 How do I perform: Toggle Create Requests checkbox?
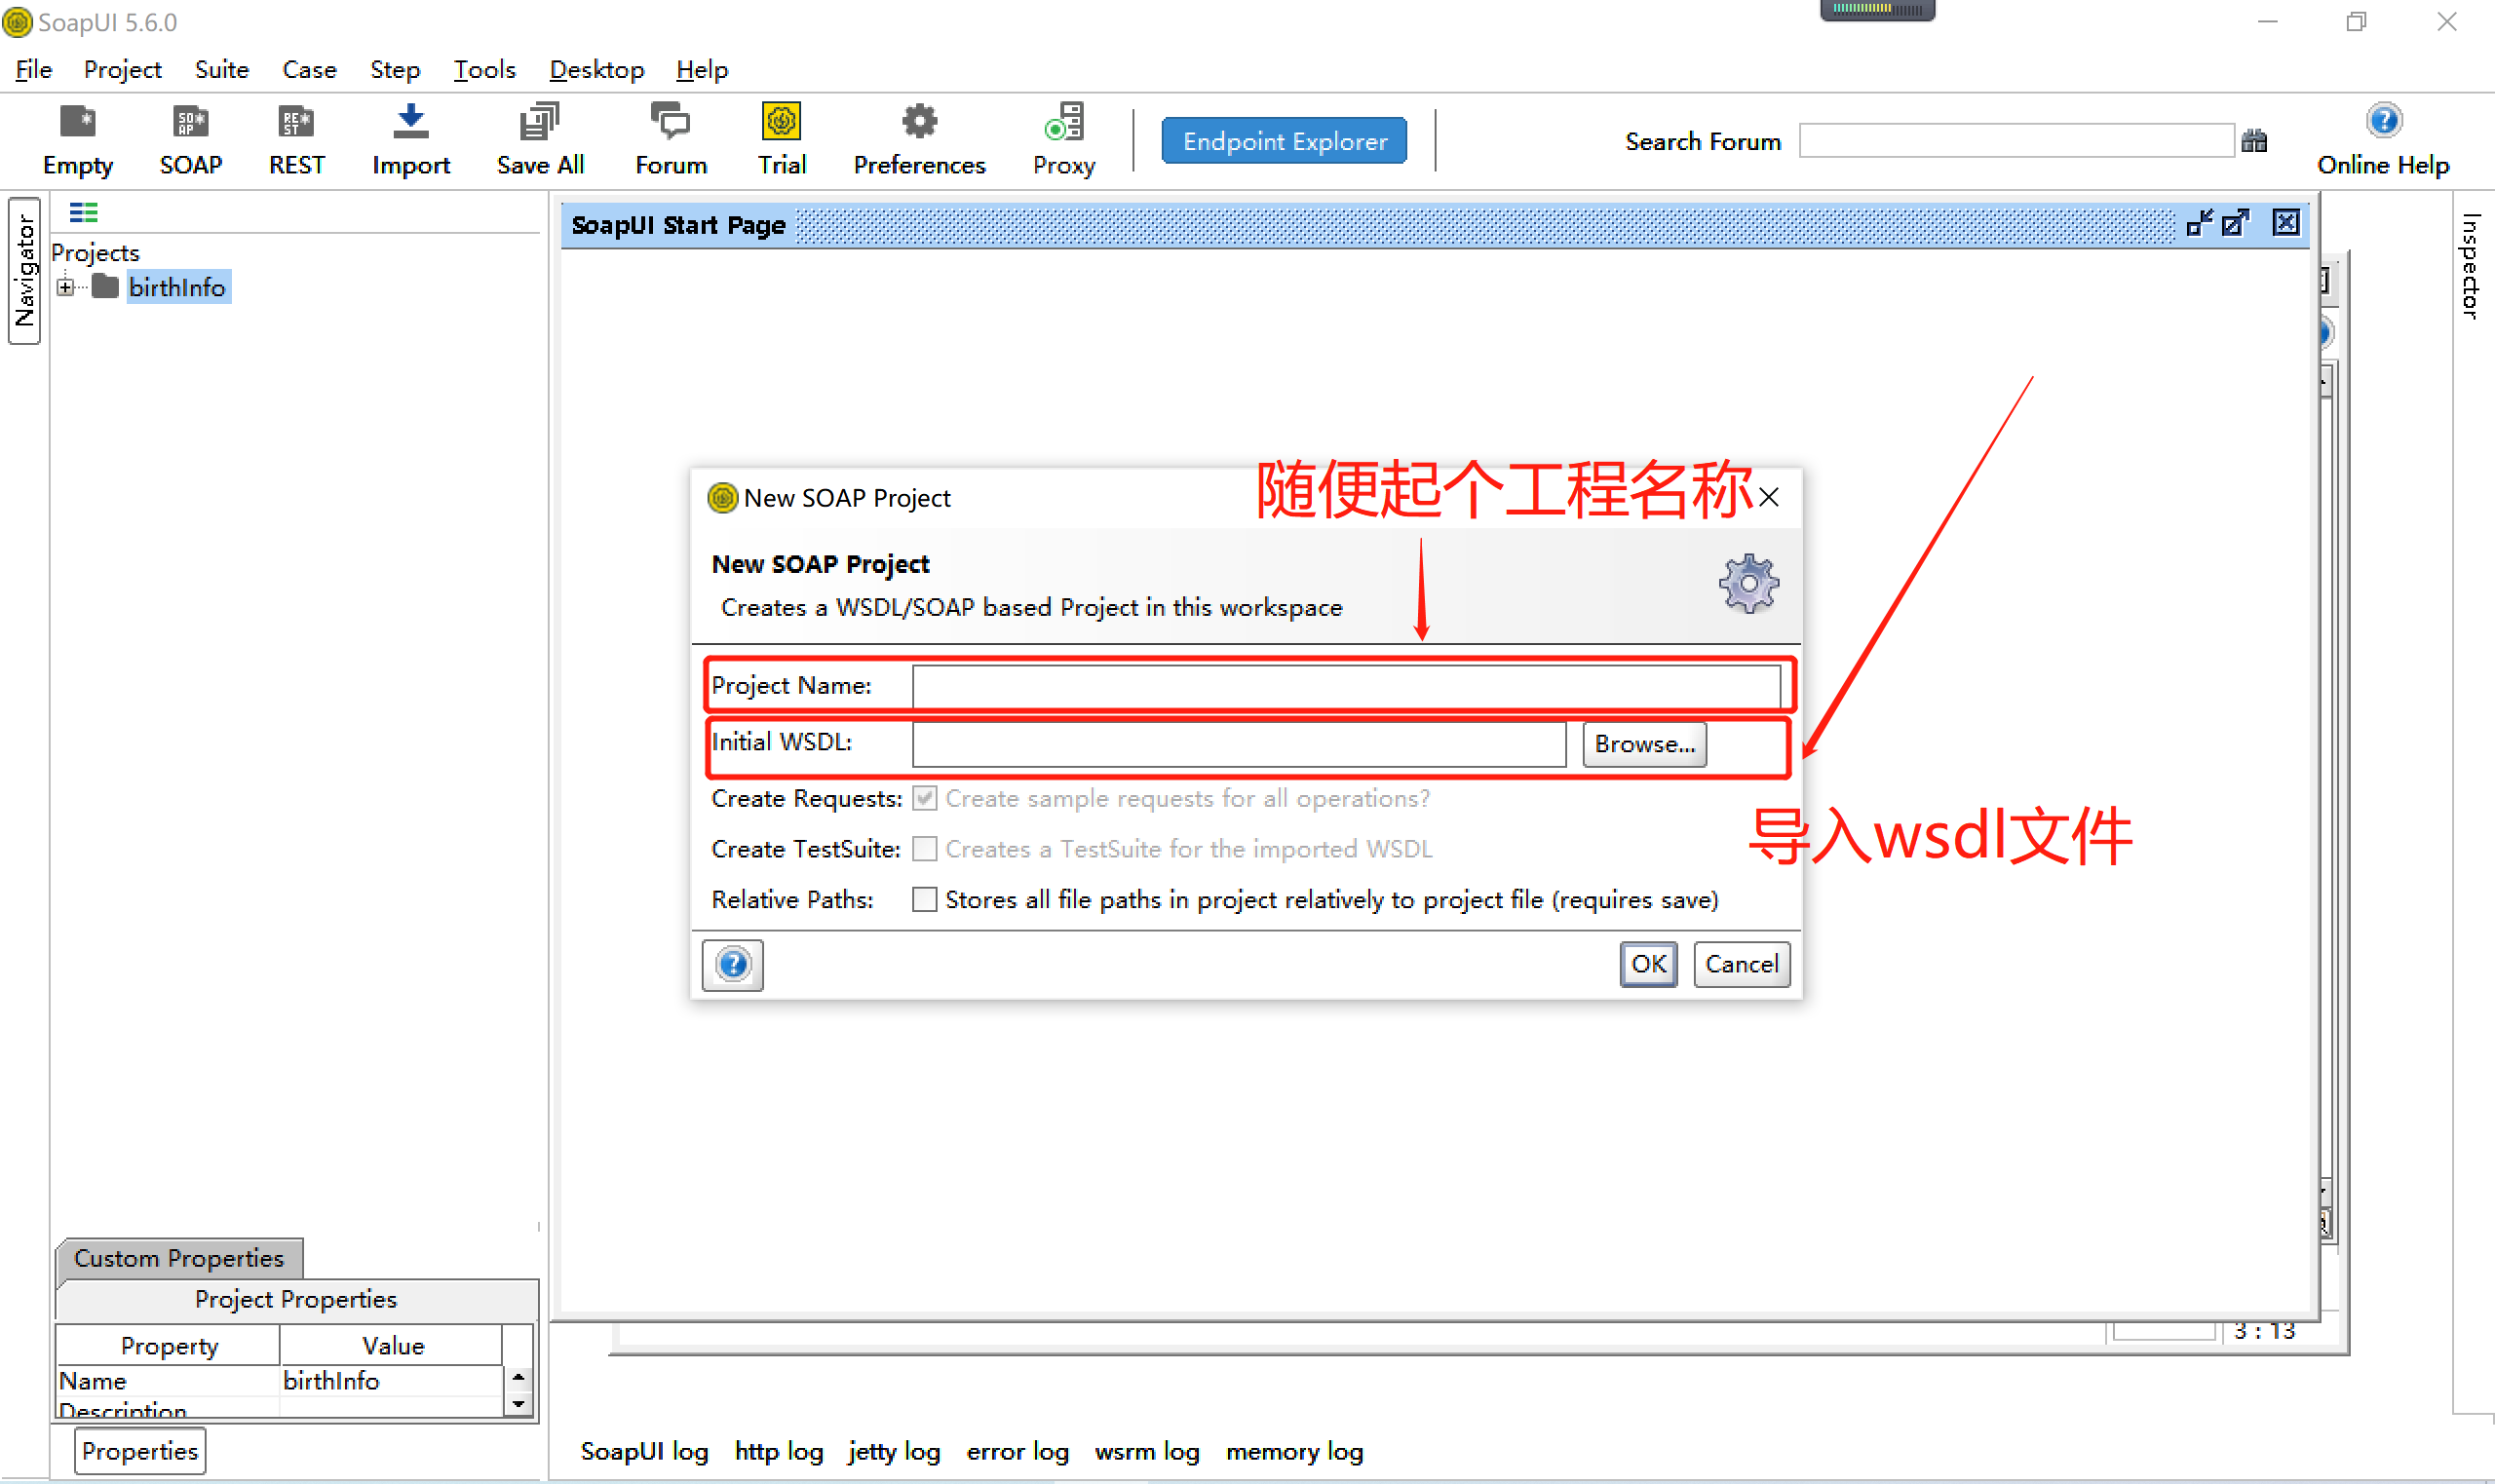[925, 798]
